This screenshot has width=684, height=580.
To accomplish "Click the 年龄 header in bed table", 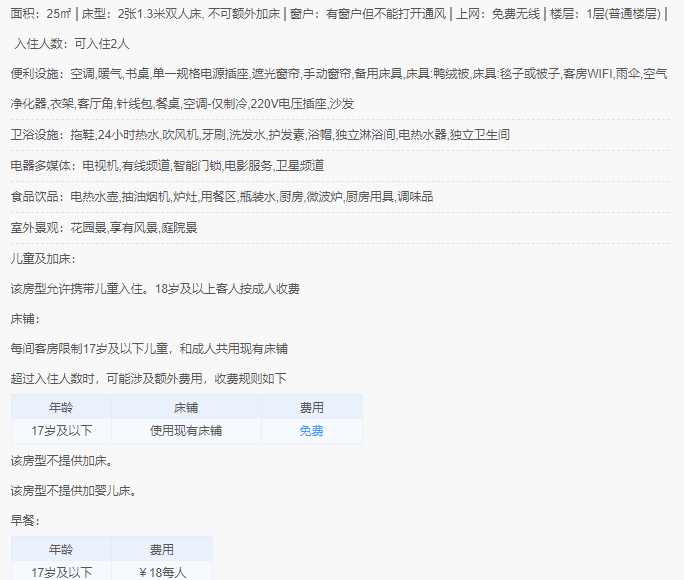I will 61,407.
